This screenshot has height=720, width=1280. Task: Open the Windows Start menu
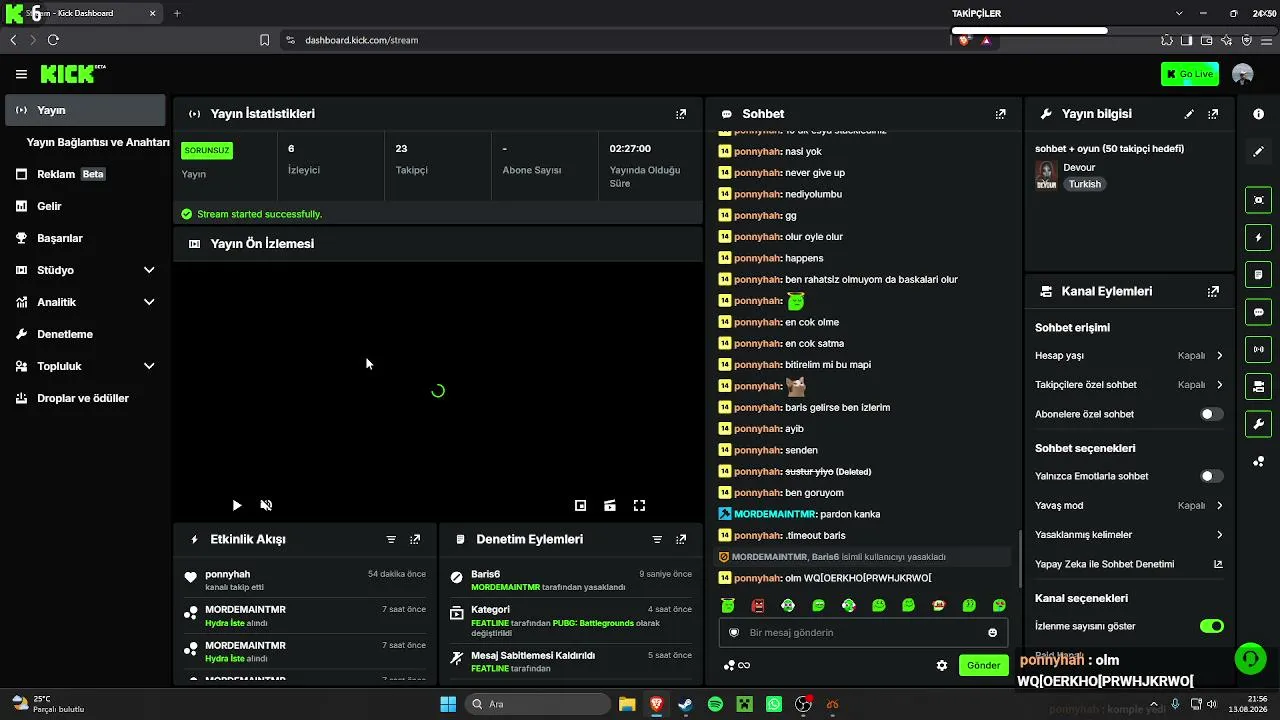tap(448, 704)
